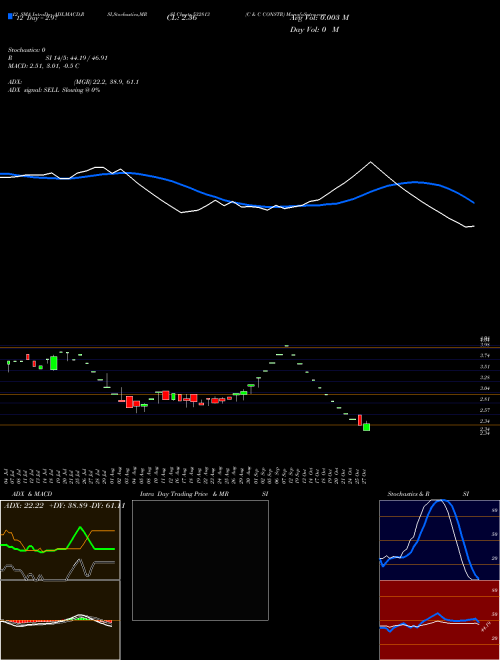Click the 3.51 price axis label

coord(484,366)
